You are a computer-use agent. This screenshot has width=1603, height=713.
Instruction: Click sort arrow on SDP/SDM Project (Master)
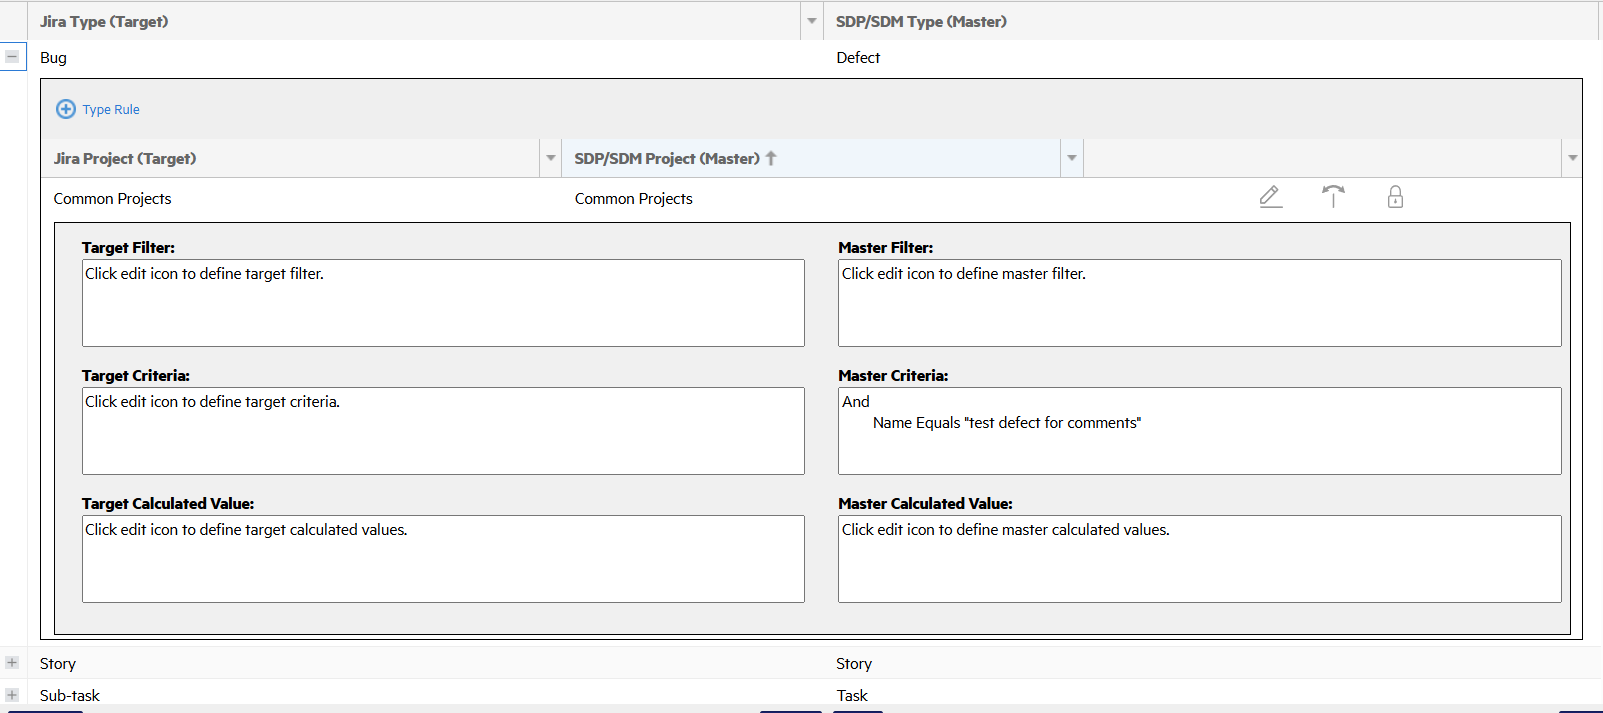(771, 158)
